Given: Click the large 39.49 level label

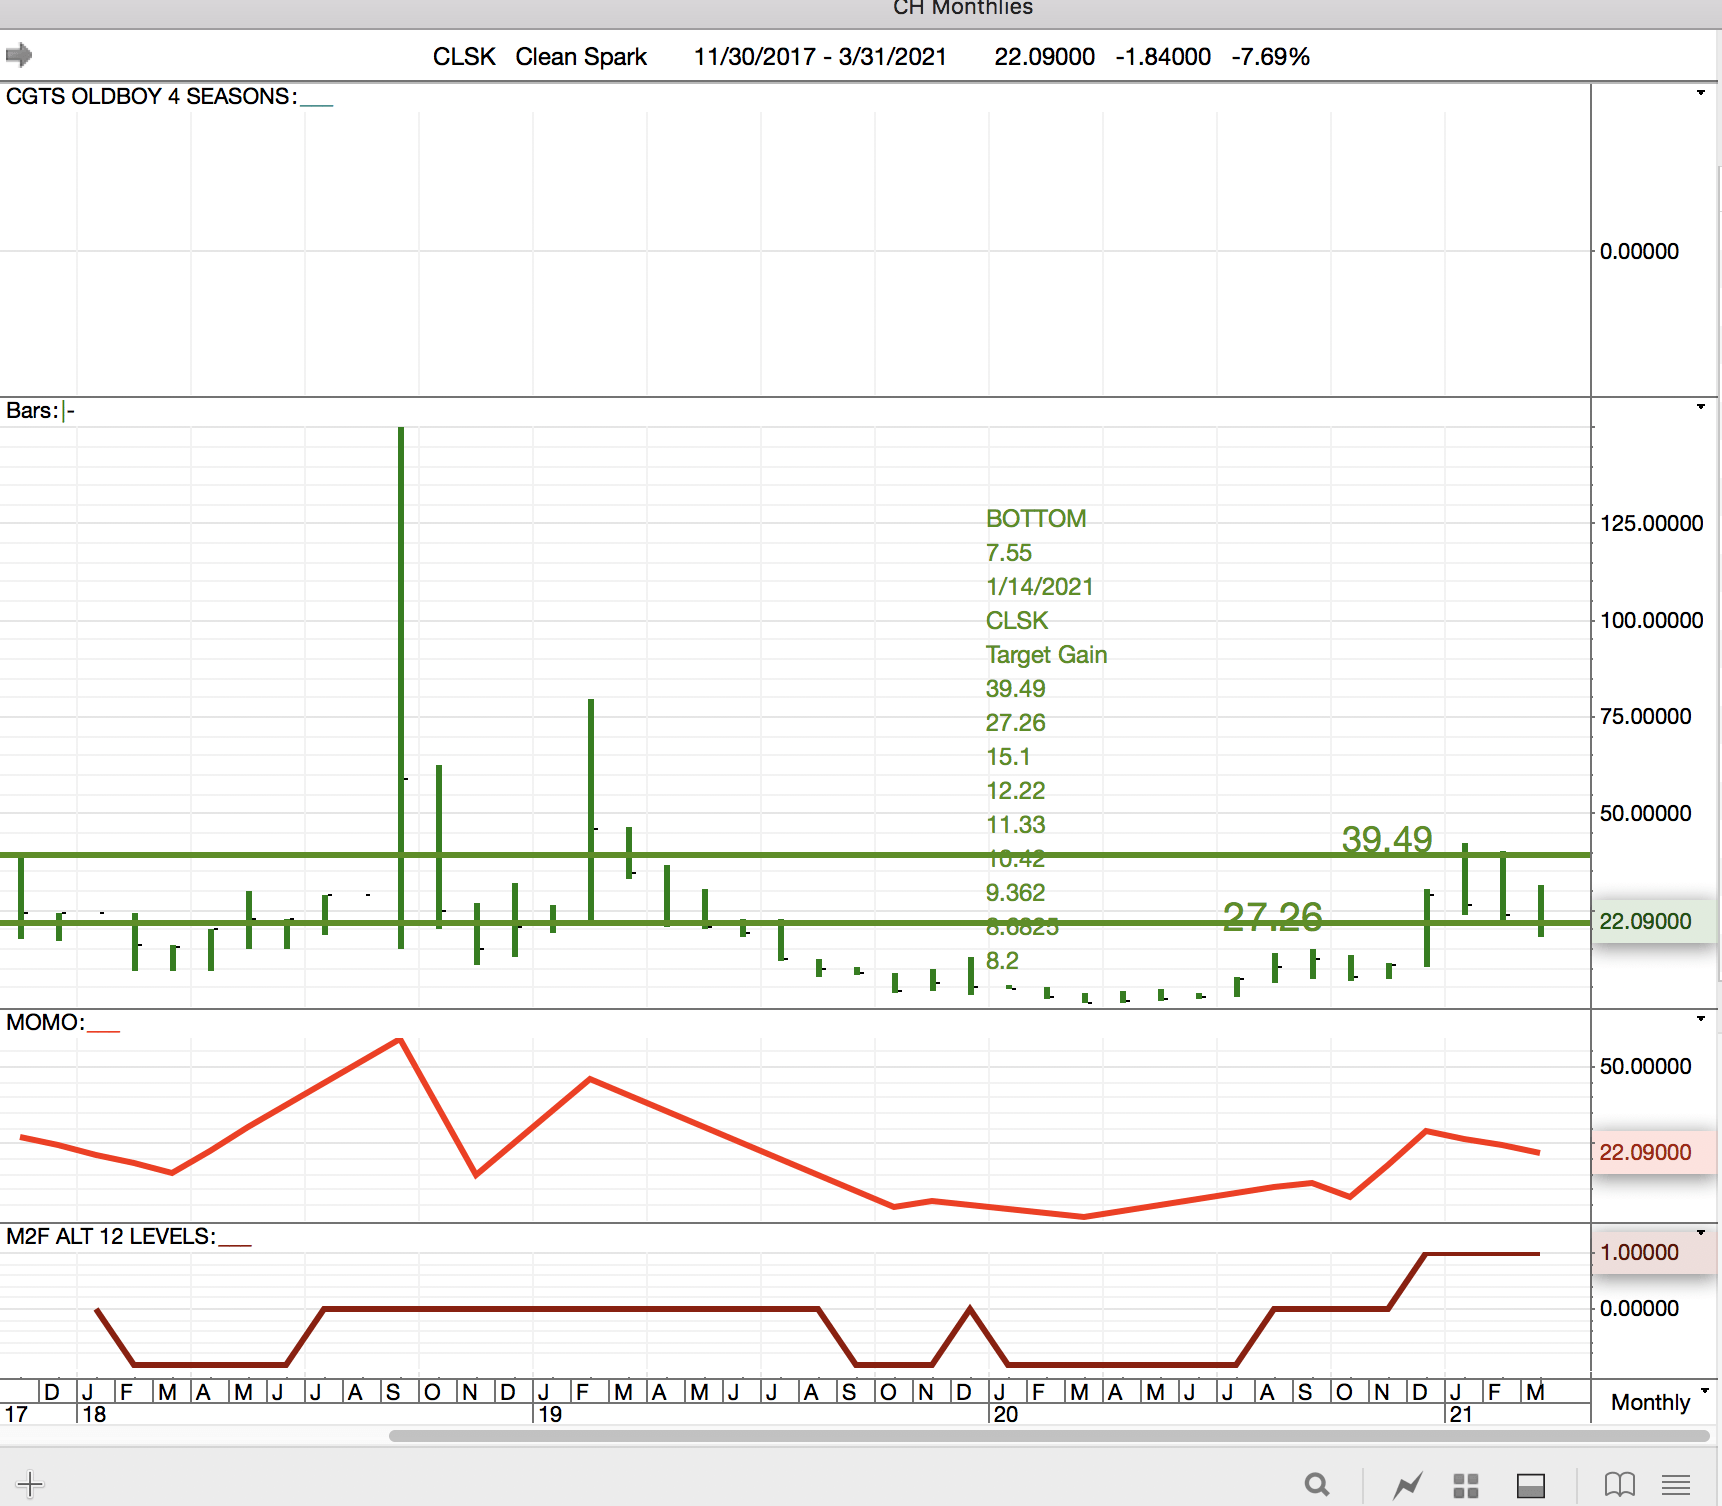Looking at the screenshot, I should point(1387,839).
